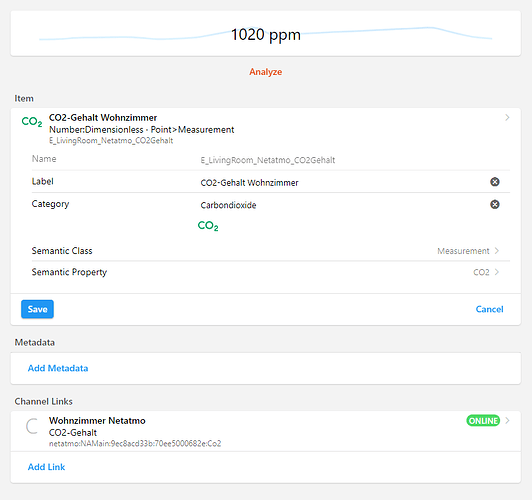Click the Semantic Class row label
This screenshot has height=500, width=532.
tap(62, 251)
